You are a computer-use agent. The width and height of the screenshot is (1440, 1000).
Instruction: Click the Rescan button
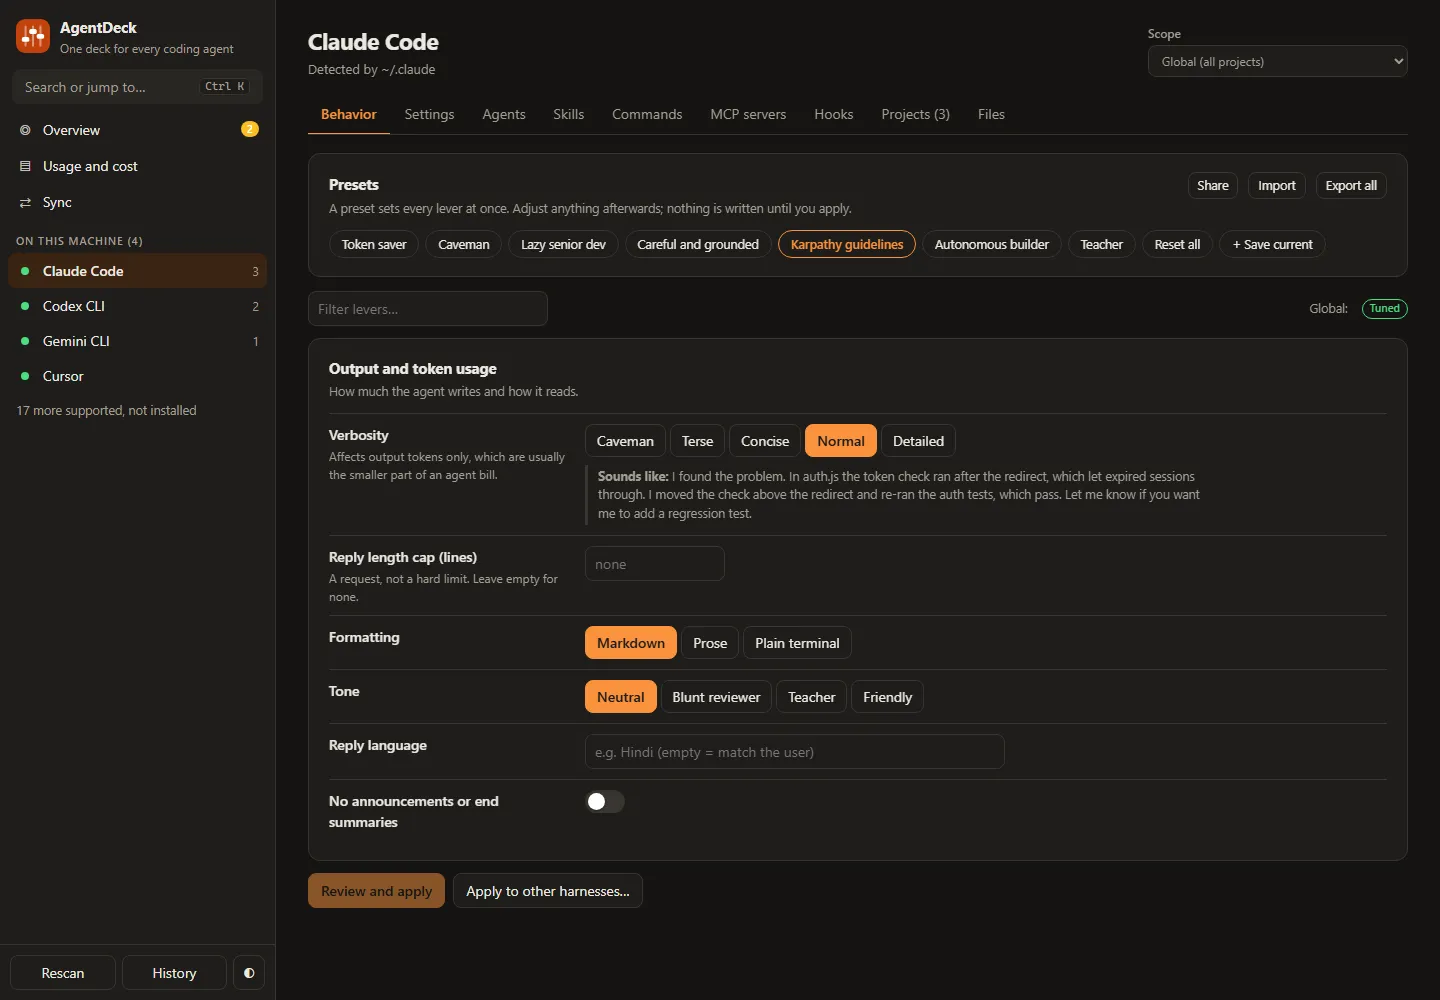point(63,973)
